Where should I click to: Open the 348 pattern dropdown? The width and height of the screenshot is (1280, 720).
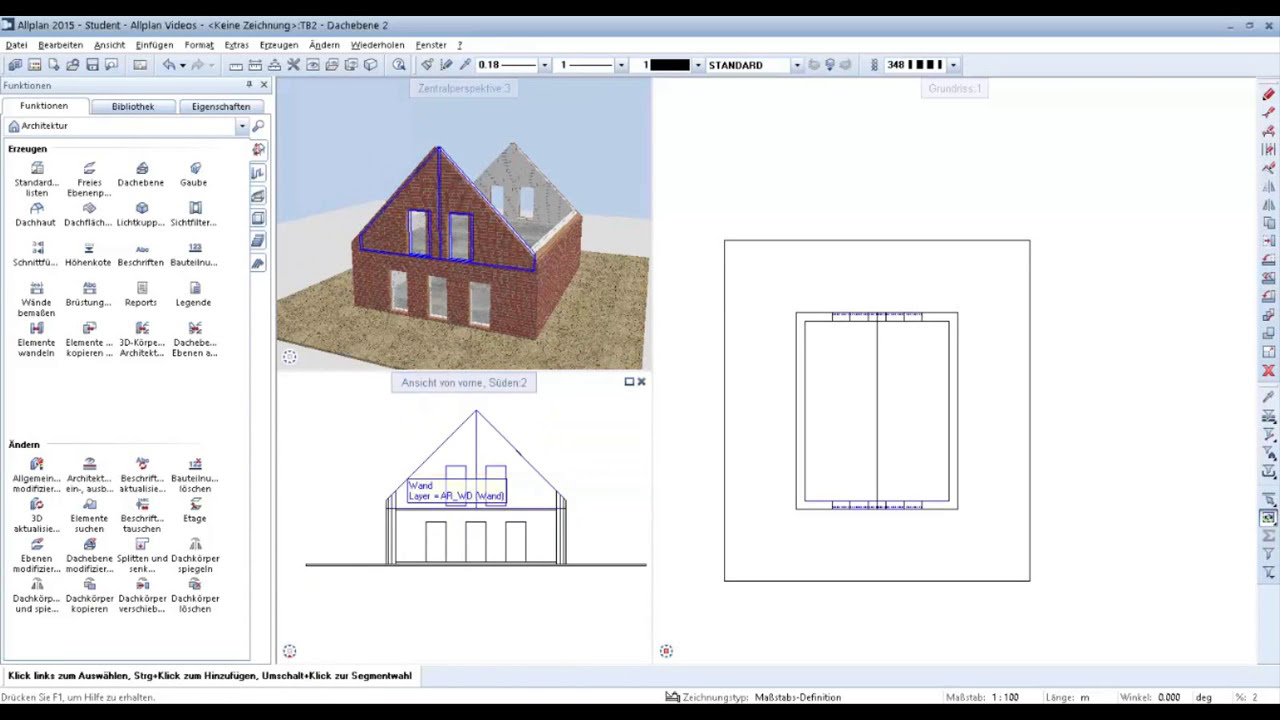(953, 65)
